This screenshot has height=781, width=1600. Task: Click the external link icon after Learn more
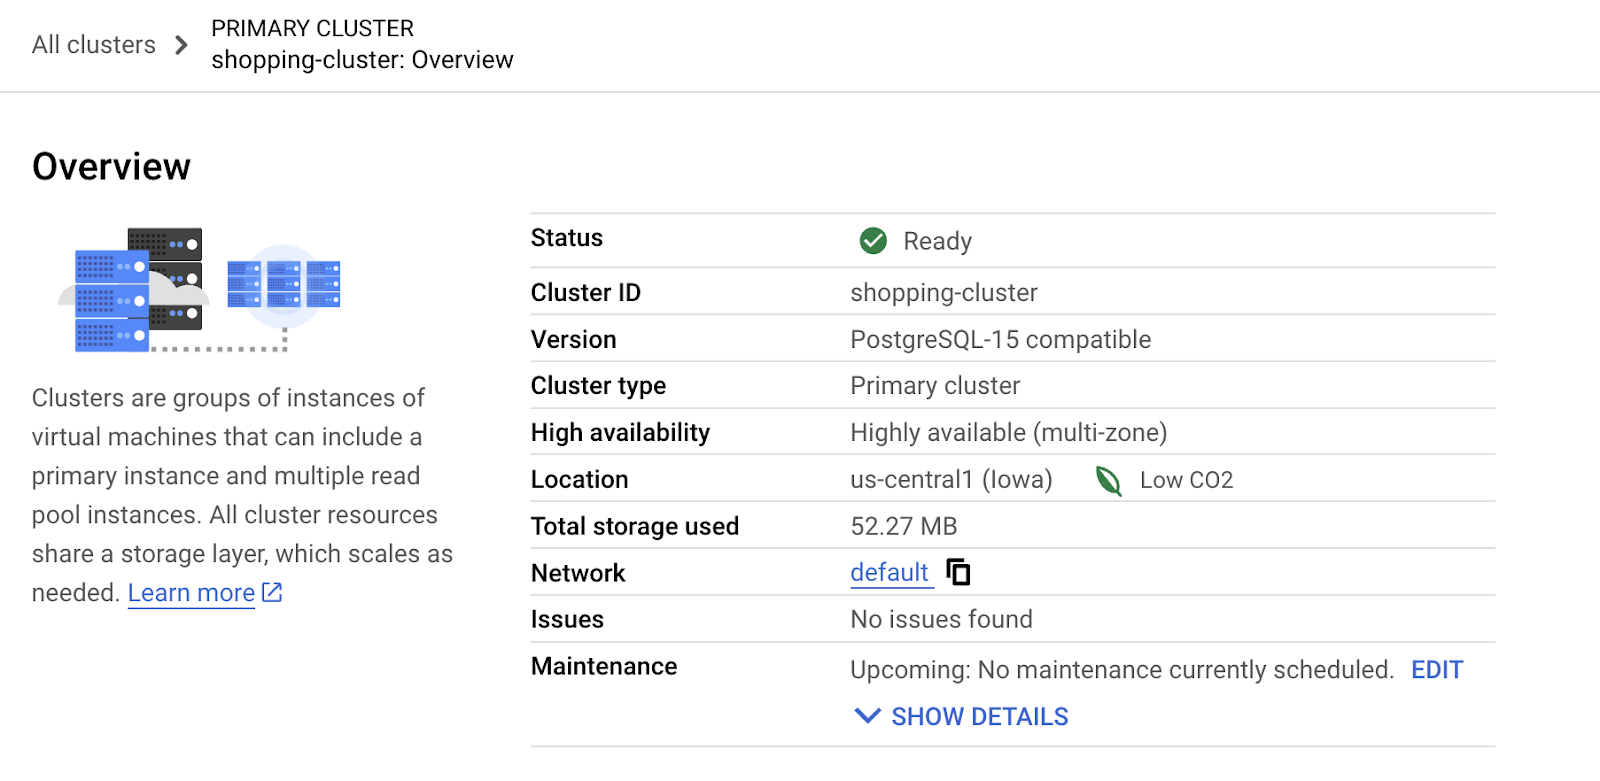[x=271, y=592]
